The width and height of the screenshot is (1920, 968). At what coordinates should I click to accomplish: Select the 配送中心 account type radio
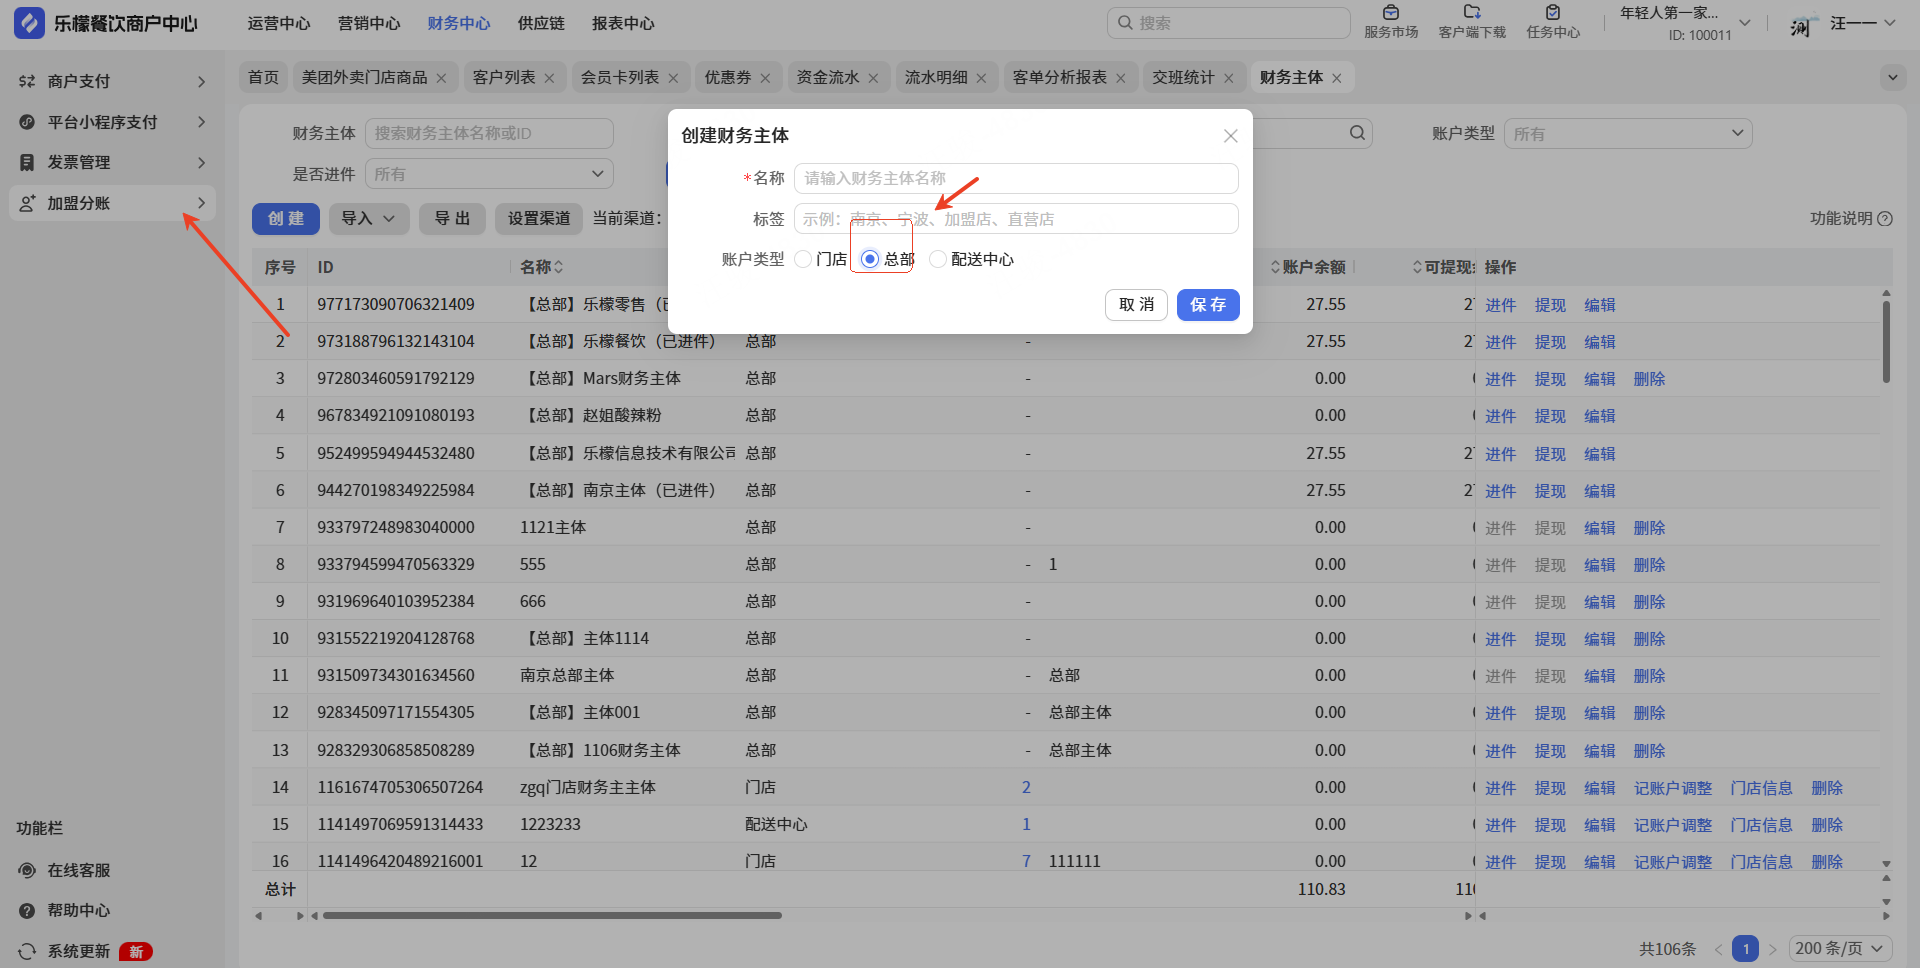(x=938, y=259)
